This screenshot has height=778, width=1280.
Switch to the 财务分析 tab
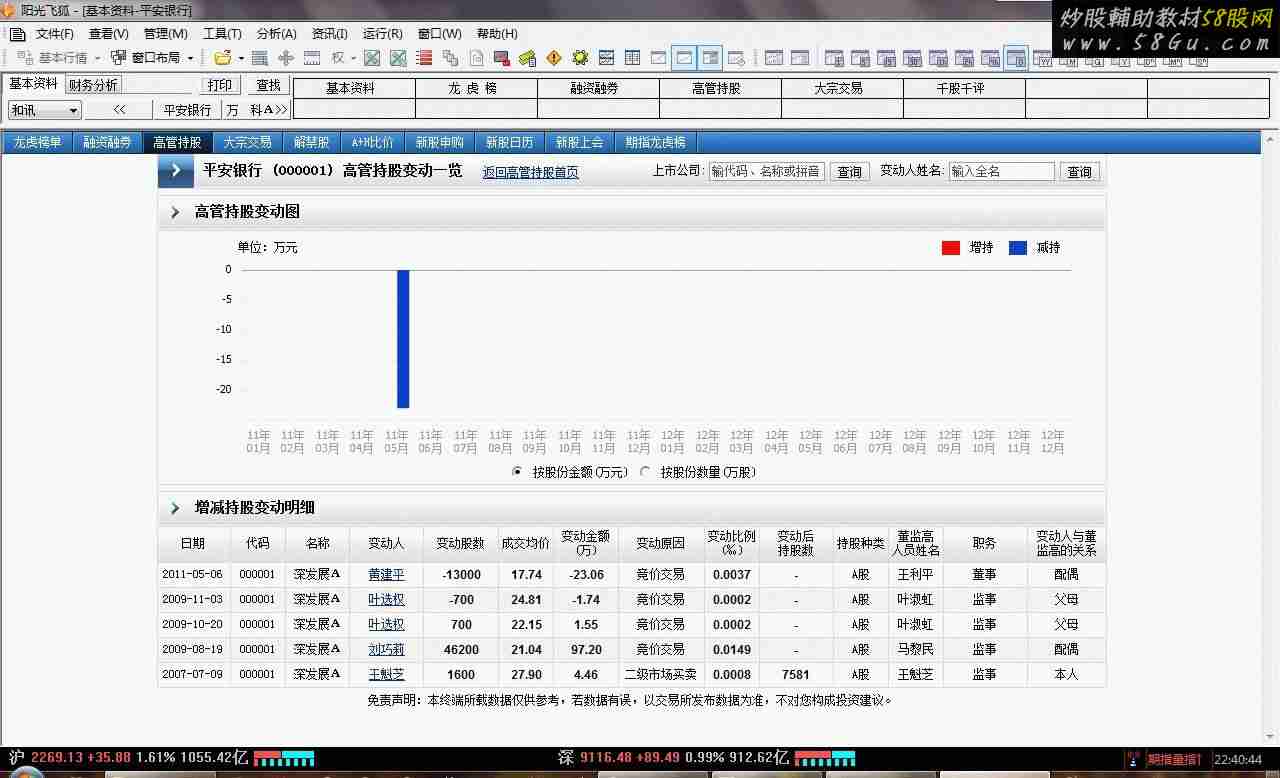(93, 85)
